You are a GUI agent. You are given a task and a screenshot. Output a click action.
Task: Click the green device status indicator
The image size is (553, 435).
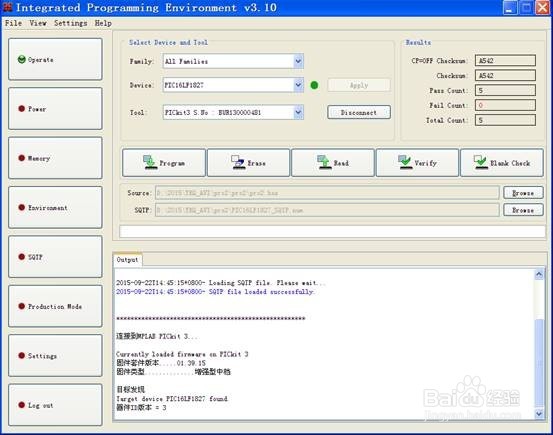click(x=314, y=85)
